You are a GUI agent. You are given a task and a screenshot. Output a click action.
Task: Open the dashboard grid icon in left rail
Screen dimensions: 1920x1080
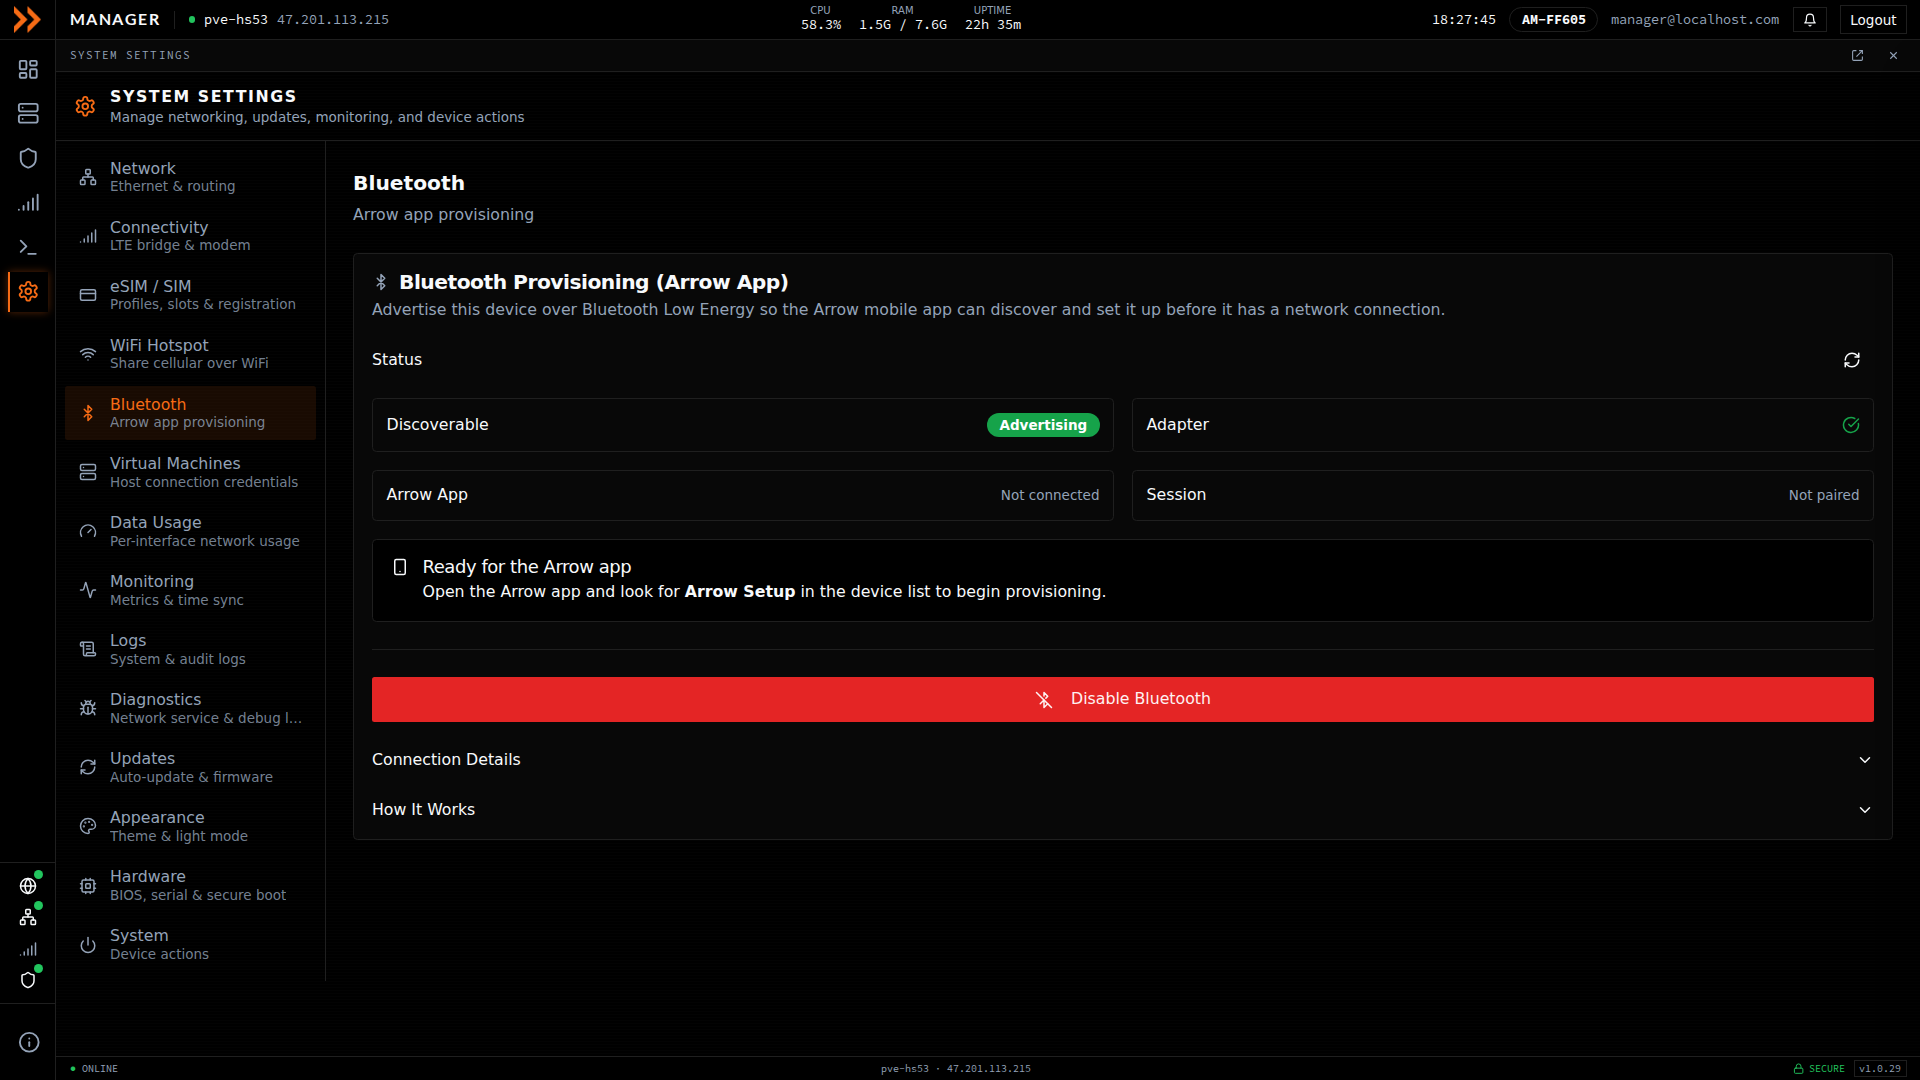tap(28, 69)
